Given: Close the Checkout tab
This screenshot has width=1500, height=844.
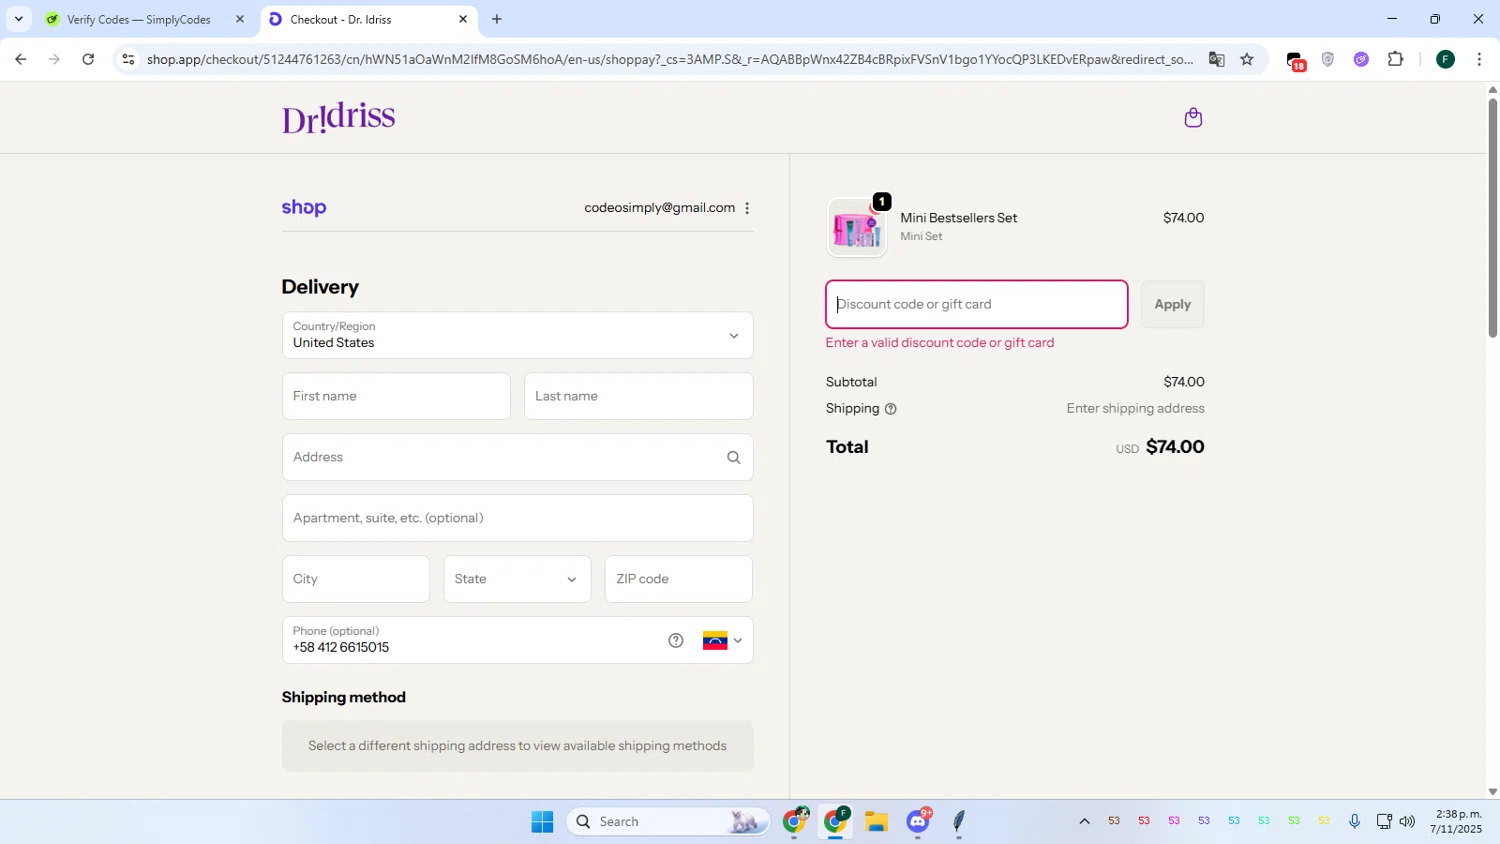Looking at the screenshot, I should coord(463,19).
